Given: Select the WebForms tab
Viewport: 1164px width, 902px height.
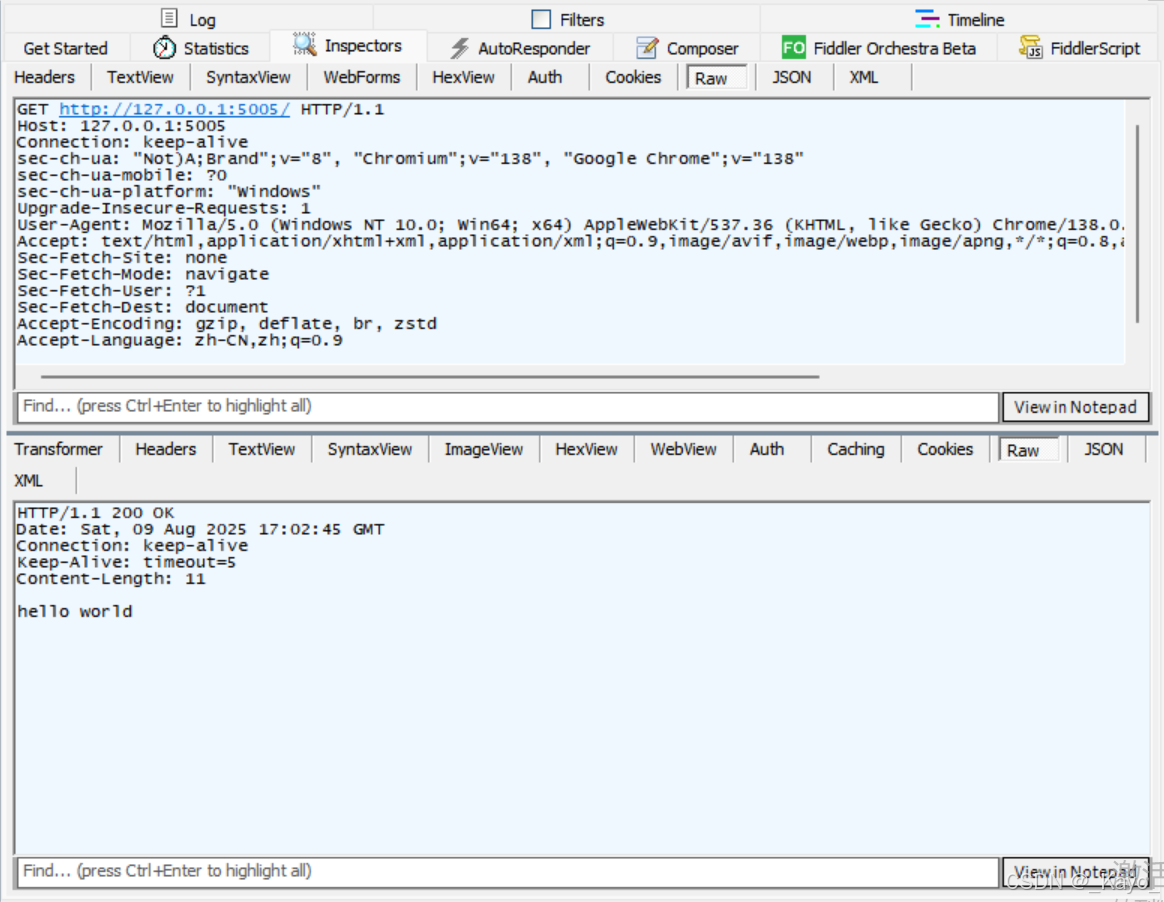Looking at the screenshot, I should (x=362, y=77).
